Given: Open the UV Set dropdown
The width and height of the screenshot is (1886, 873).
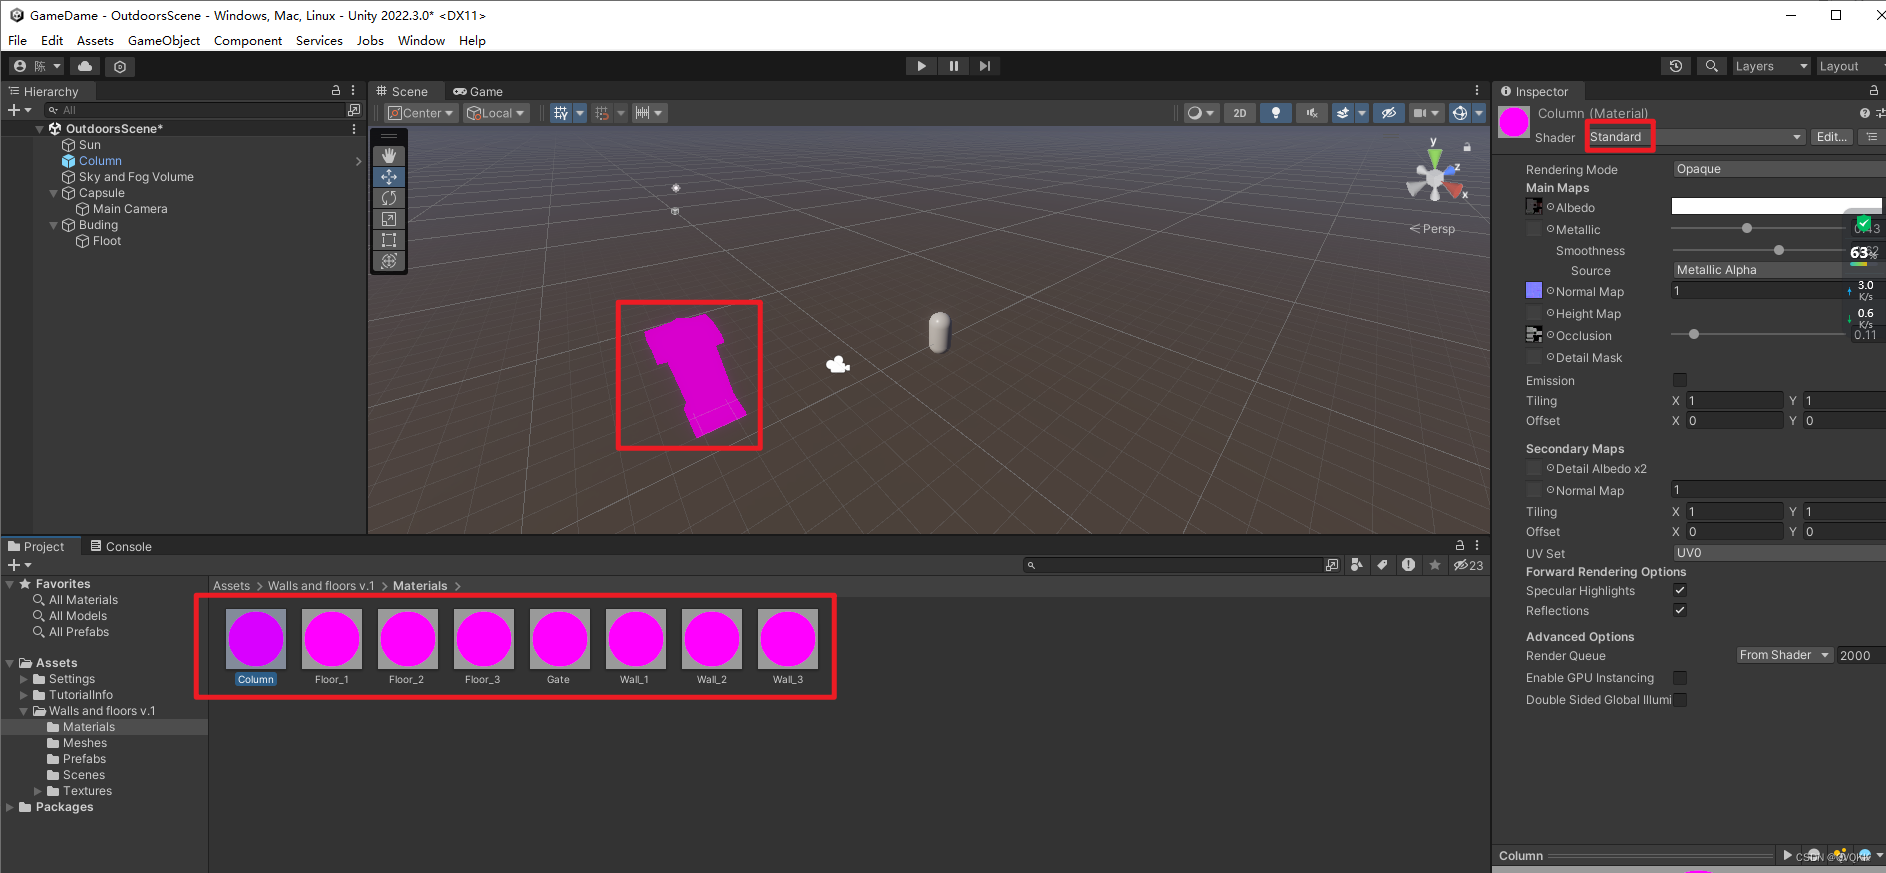Looking at the screenshot, I should coord(1779,553).
